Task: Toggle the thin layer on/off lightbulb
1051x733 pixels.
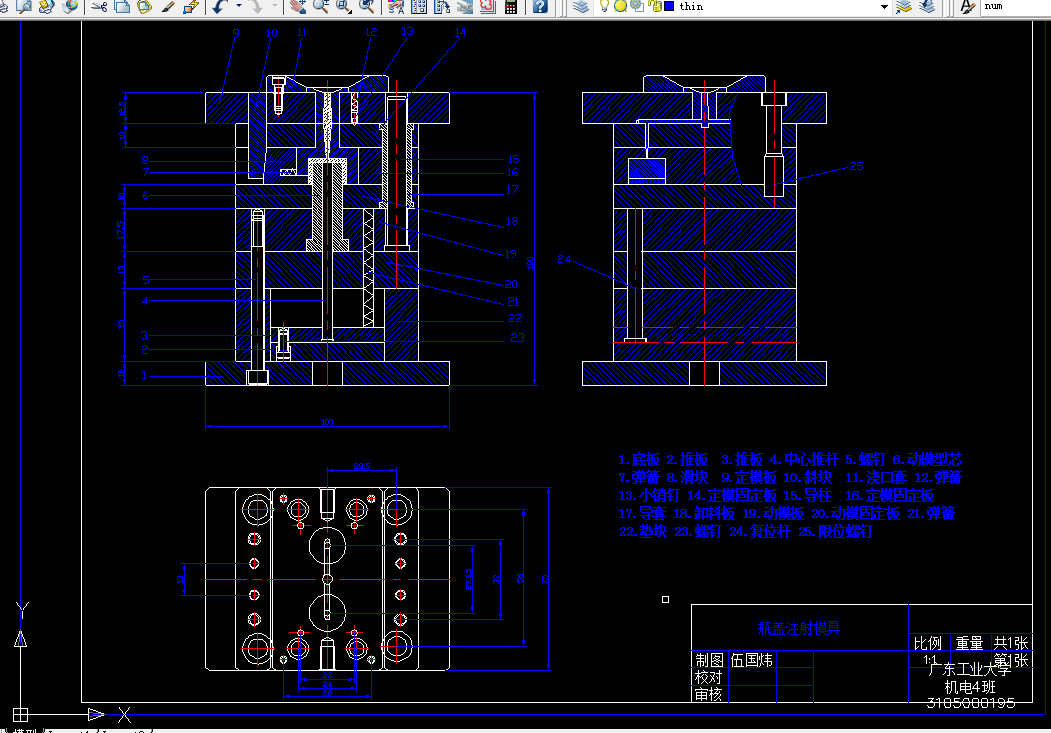Action: point(604,6)
